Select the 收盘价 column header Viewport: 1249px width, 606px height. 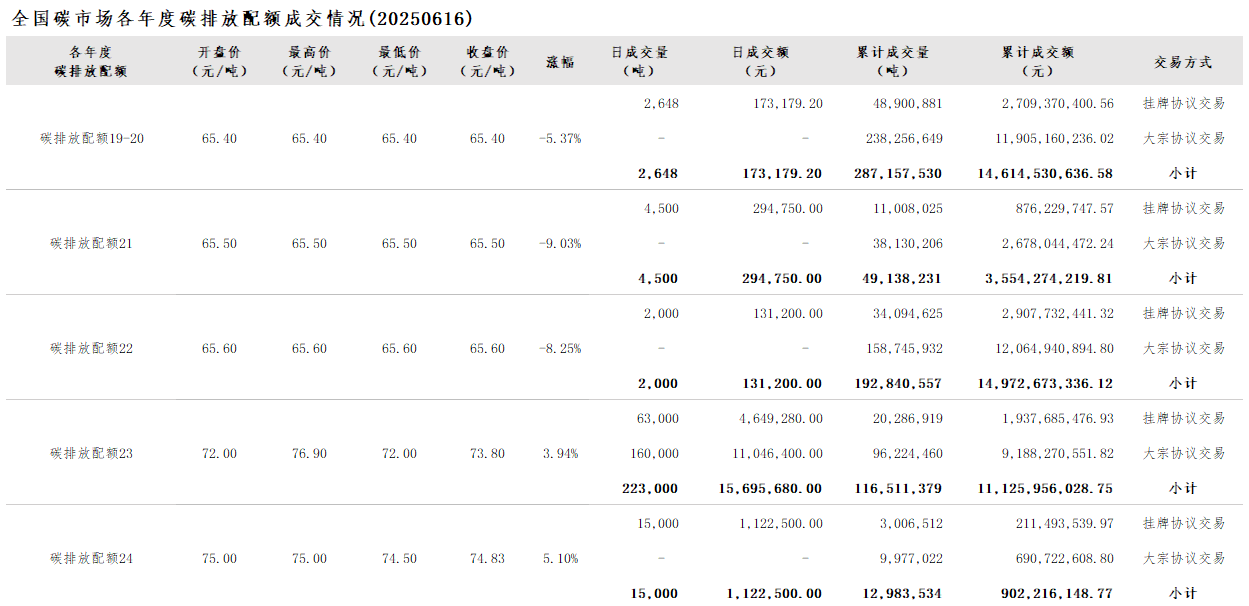point(488,61)
